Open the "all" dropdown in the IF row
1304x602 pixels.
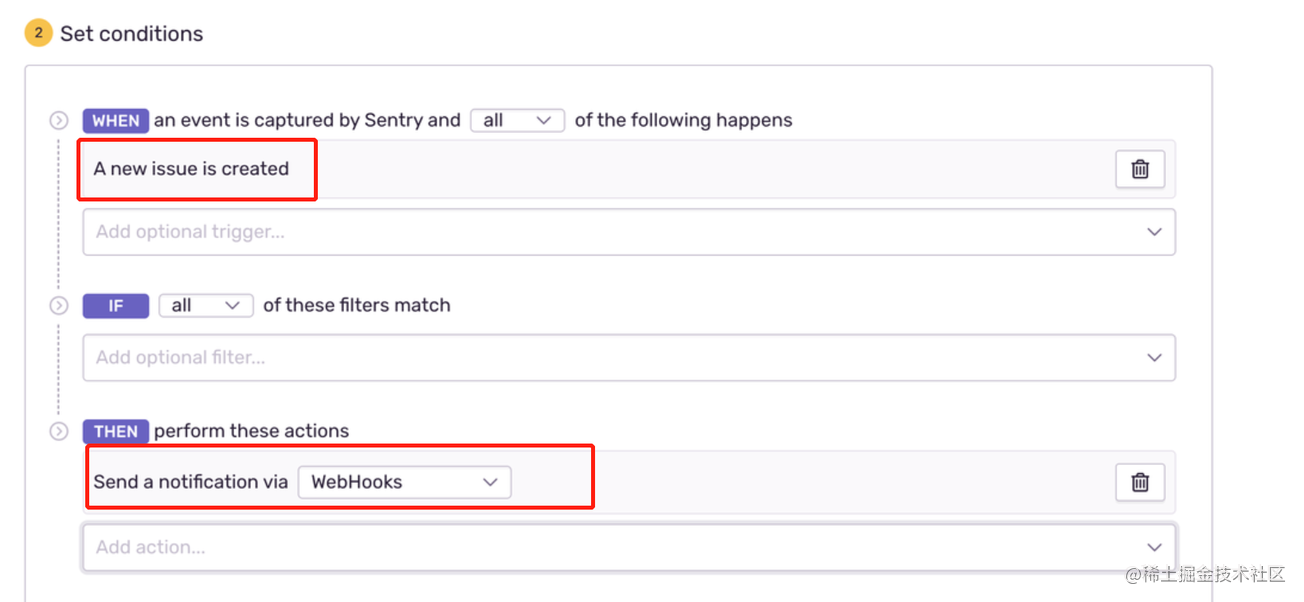[x=206, y=305]
